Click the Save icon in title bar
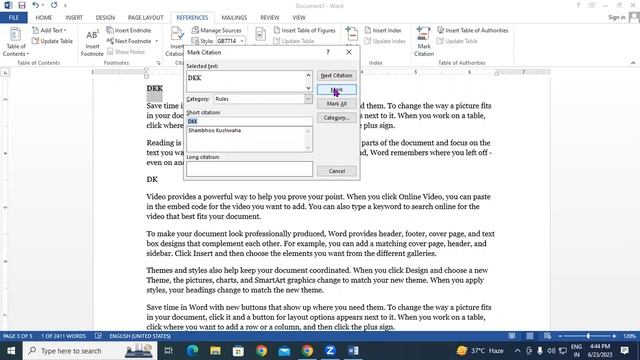640x360 pixels. pos(22,5)
